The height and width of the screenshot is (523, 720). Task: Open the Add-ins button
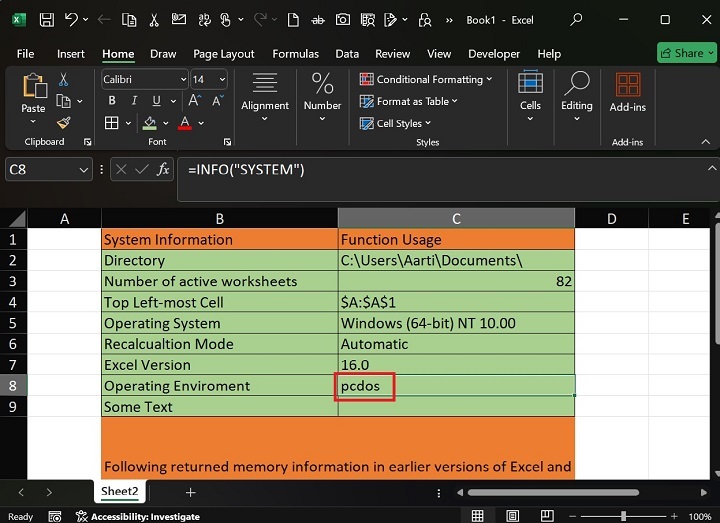627,92
